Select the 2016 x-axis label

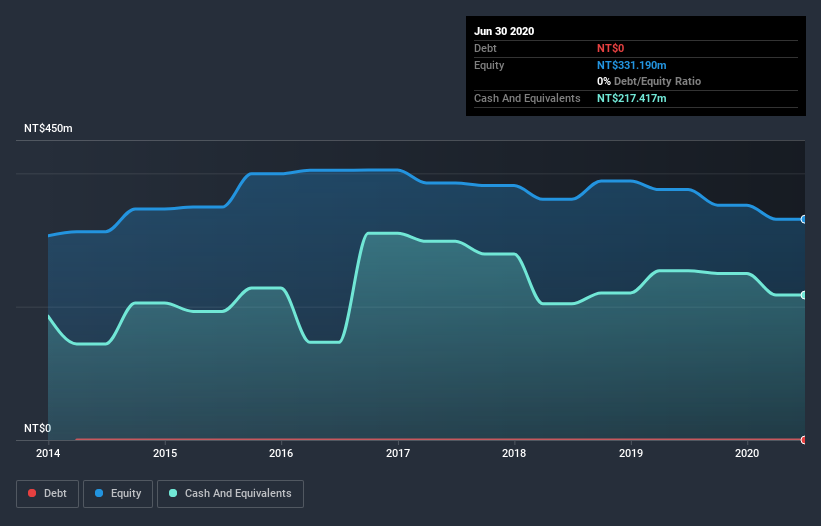pos(281,453)
